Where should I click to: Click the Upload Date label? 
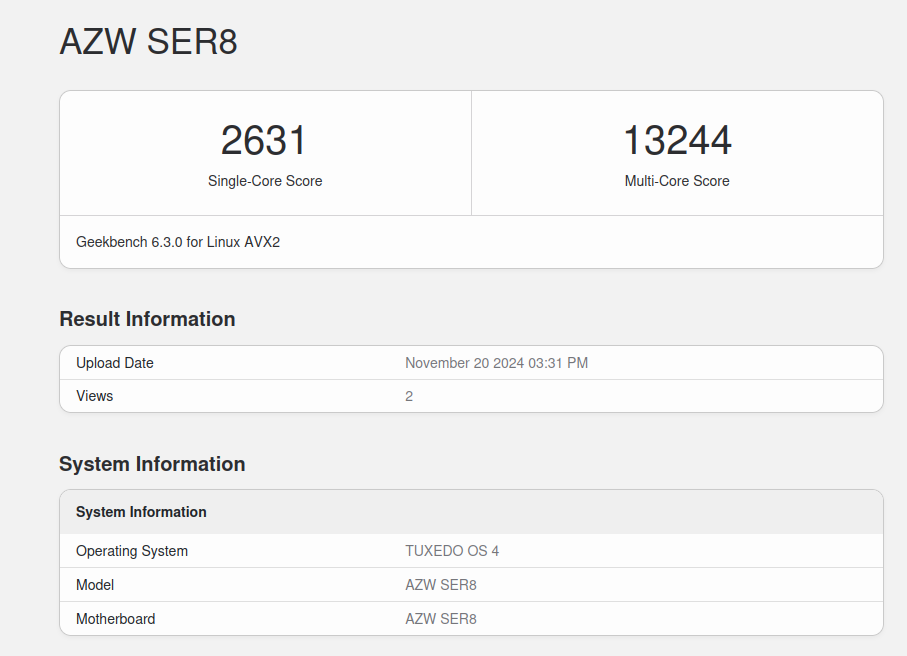115,363
